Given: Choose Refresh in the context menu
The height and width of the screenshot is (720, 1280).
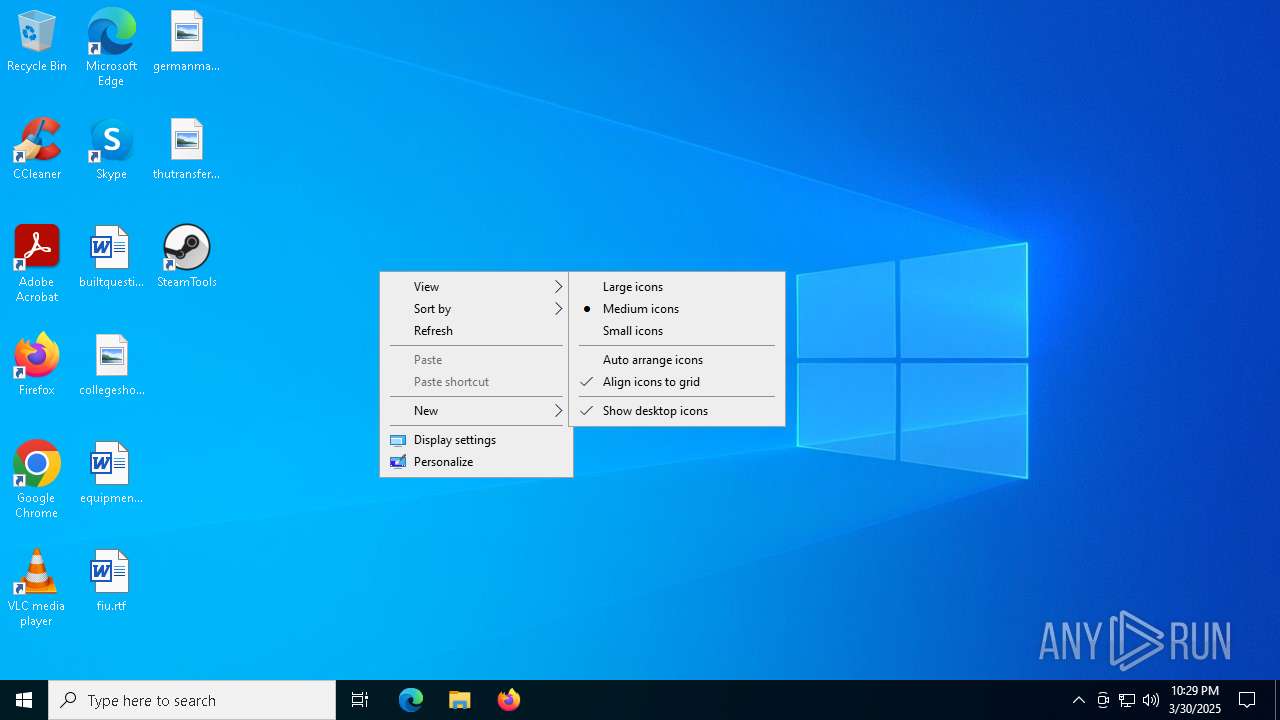Looking at the screenshot, I should click(x=476, y=331).
